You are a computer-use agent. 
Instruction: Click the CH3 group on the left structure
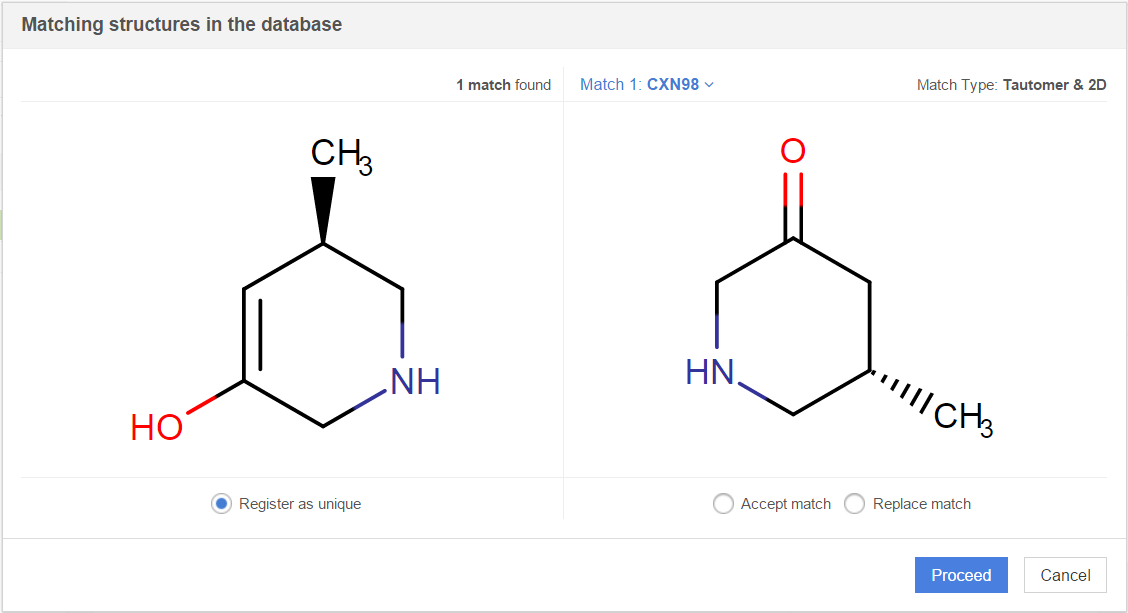pyautogui.click(x=340, y=156)
